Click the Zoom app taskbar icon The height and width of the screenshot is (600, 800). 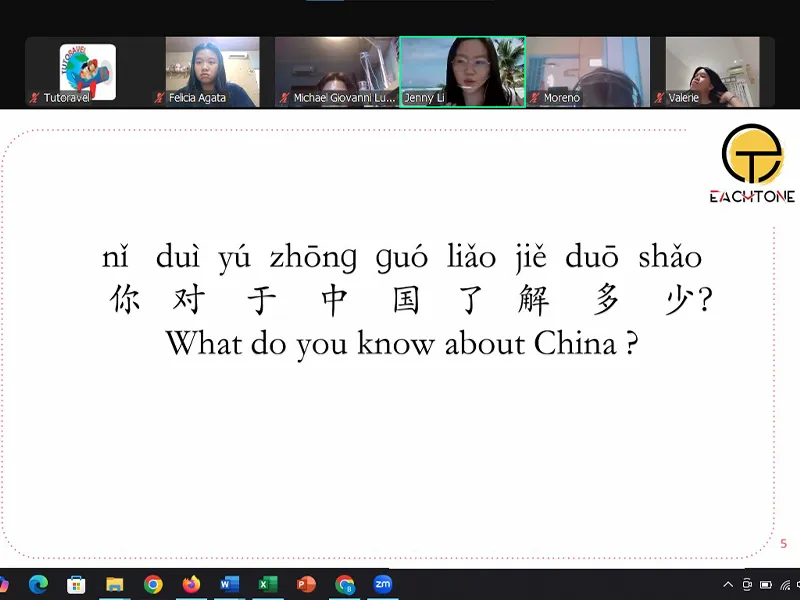383,584
